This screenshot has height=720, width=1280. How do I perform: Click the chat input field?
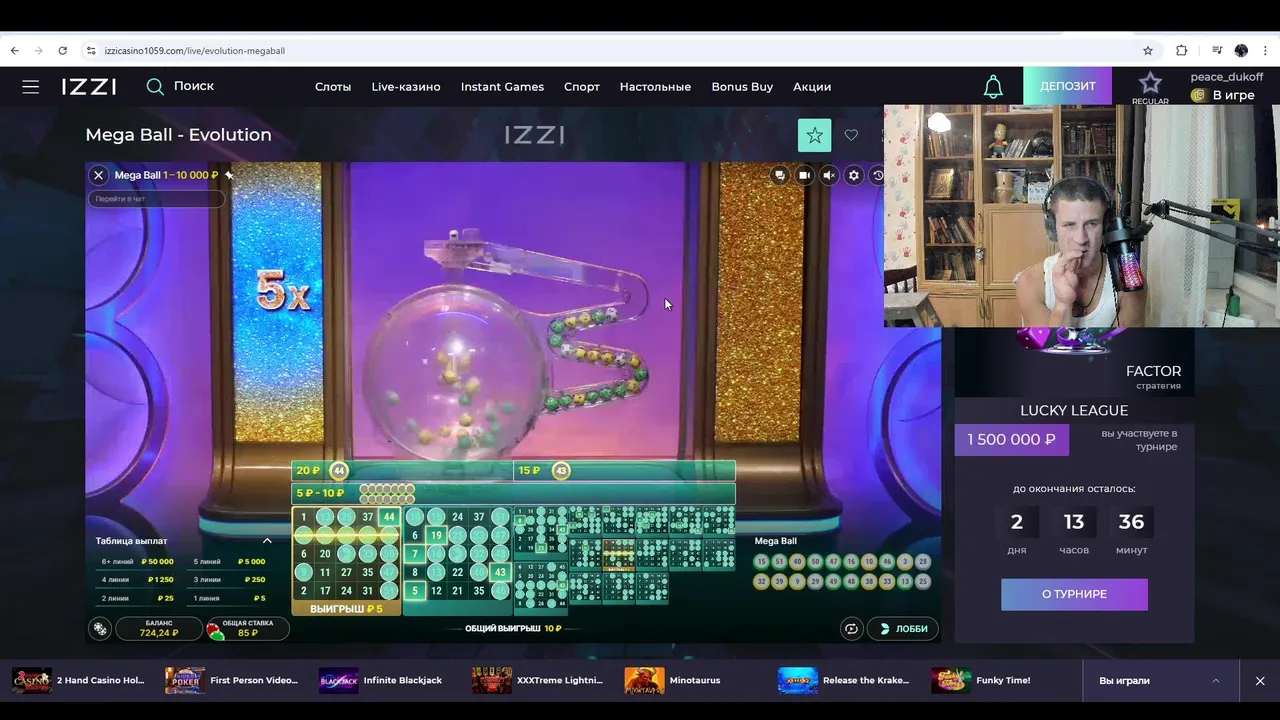[157, 199]
